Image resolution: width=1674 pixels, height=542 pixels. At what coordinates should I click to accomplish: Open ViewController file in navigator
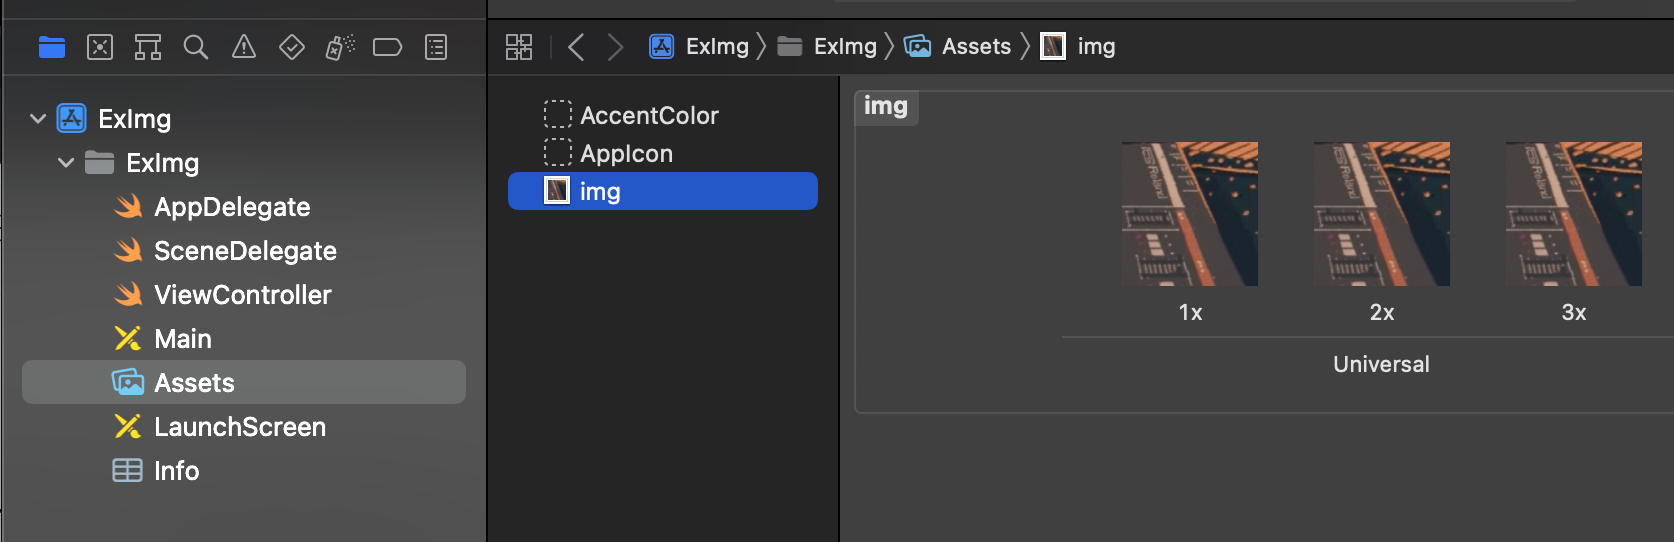coord(242,295)
